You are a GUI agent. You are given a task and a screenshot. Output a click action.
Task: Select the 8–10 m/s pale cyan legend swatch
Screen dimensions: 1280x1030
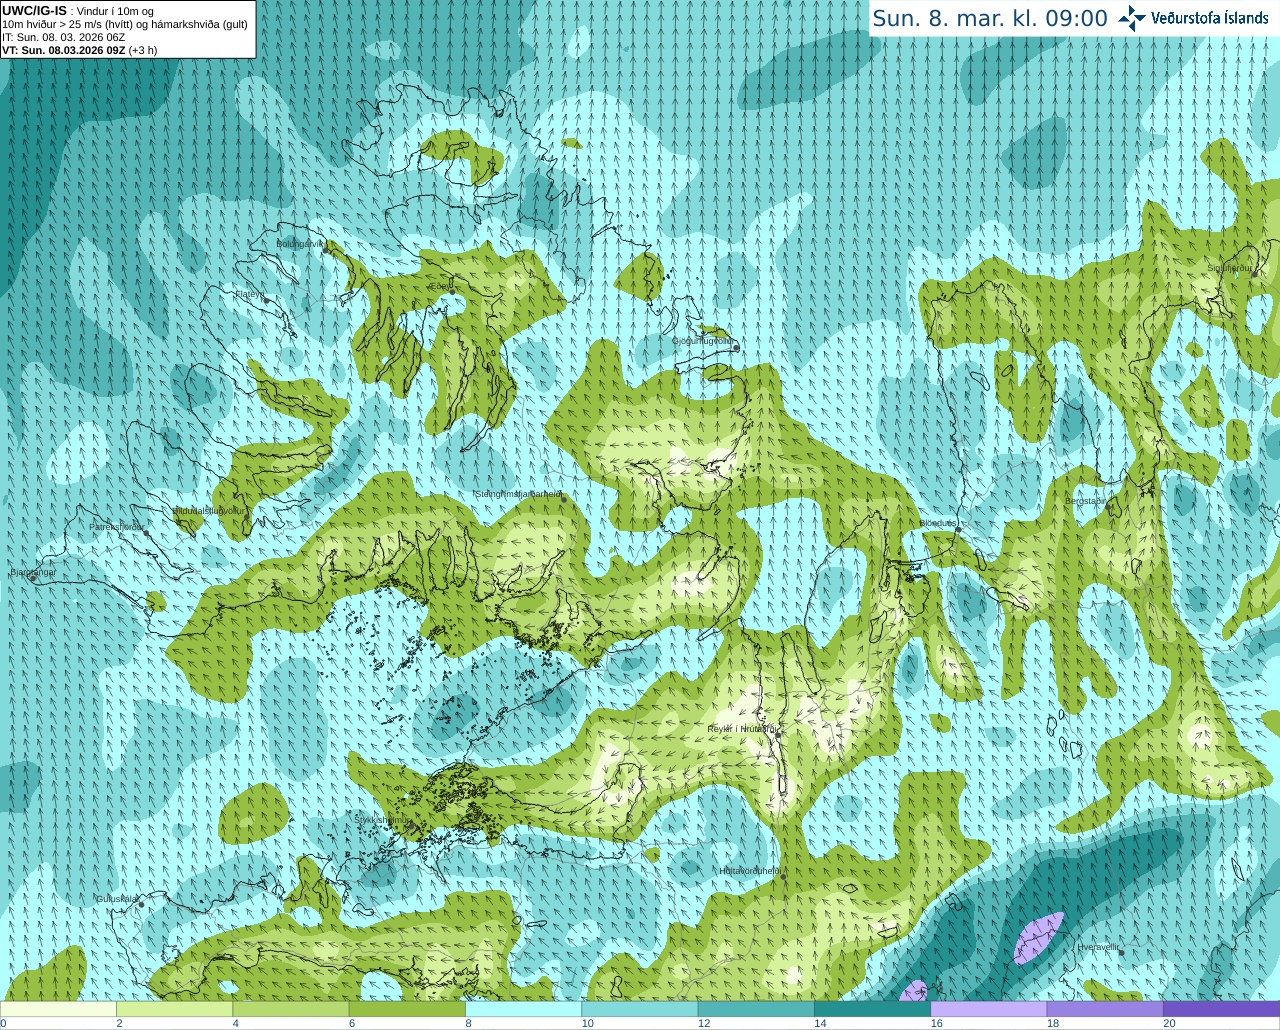tap(523, 1009)
